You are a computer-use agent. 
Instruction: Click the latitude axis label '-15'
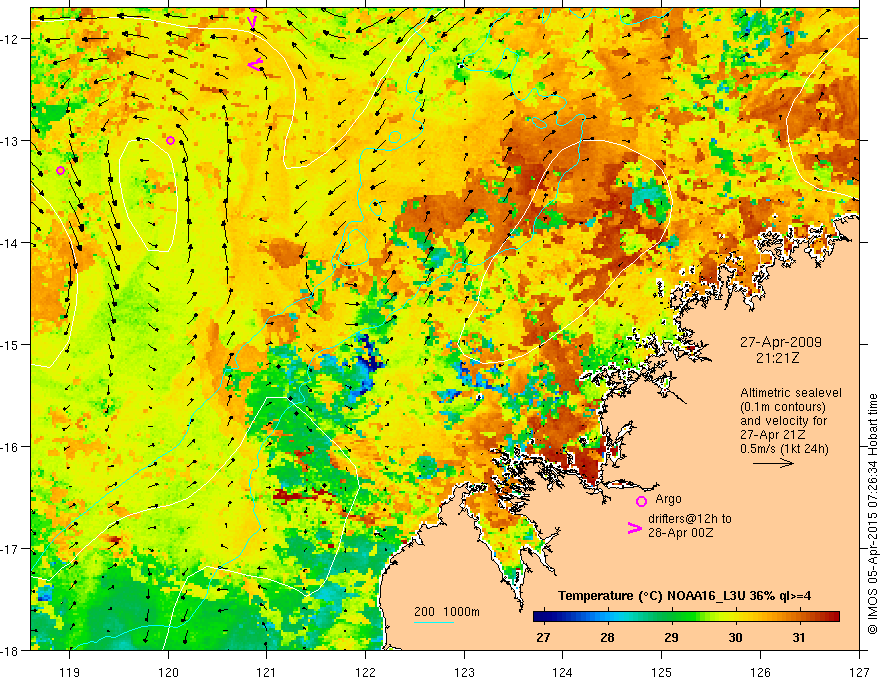[x=10, y=344]
